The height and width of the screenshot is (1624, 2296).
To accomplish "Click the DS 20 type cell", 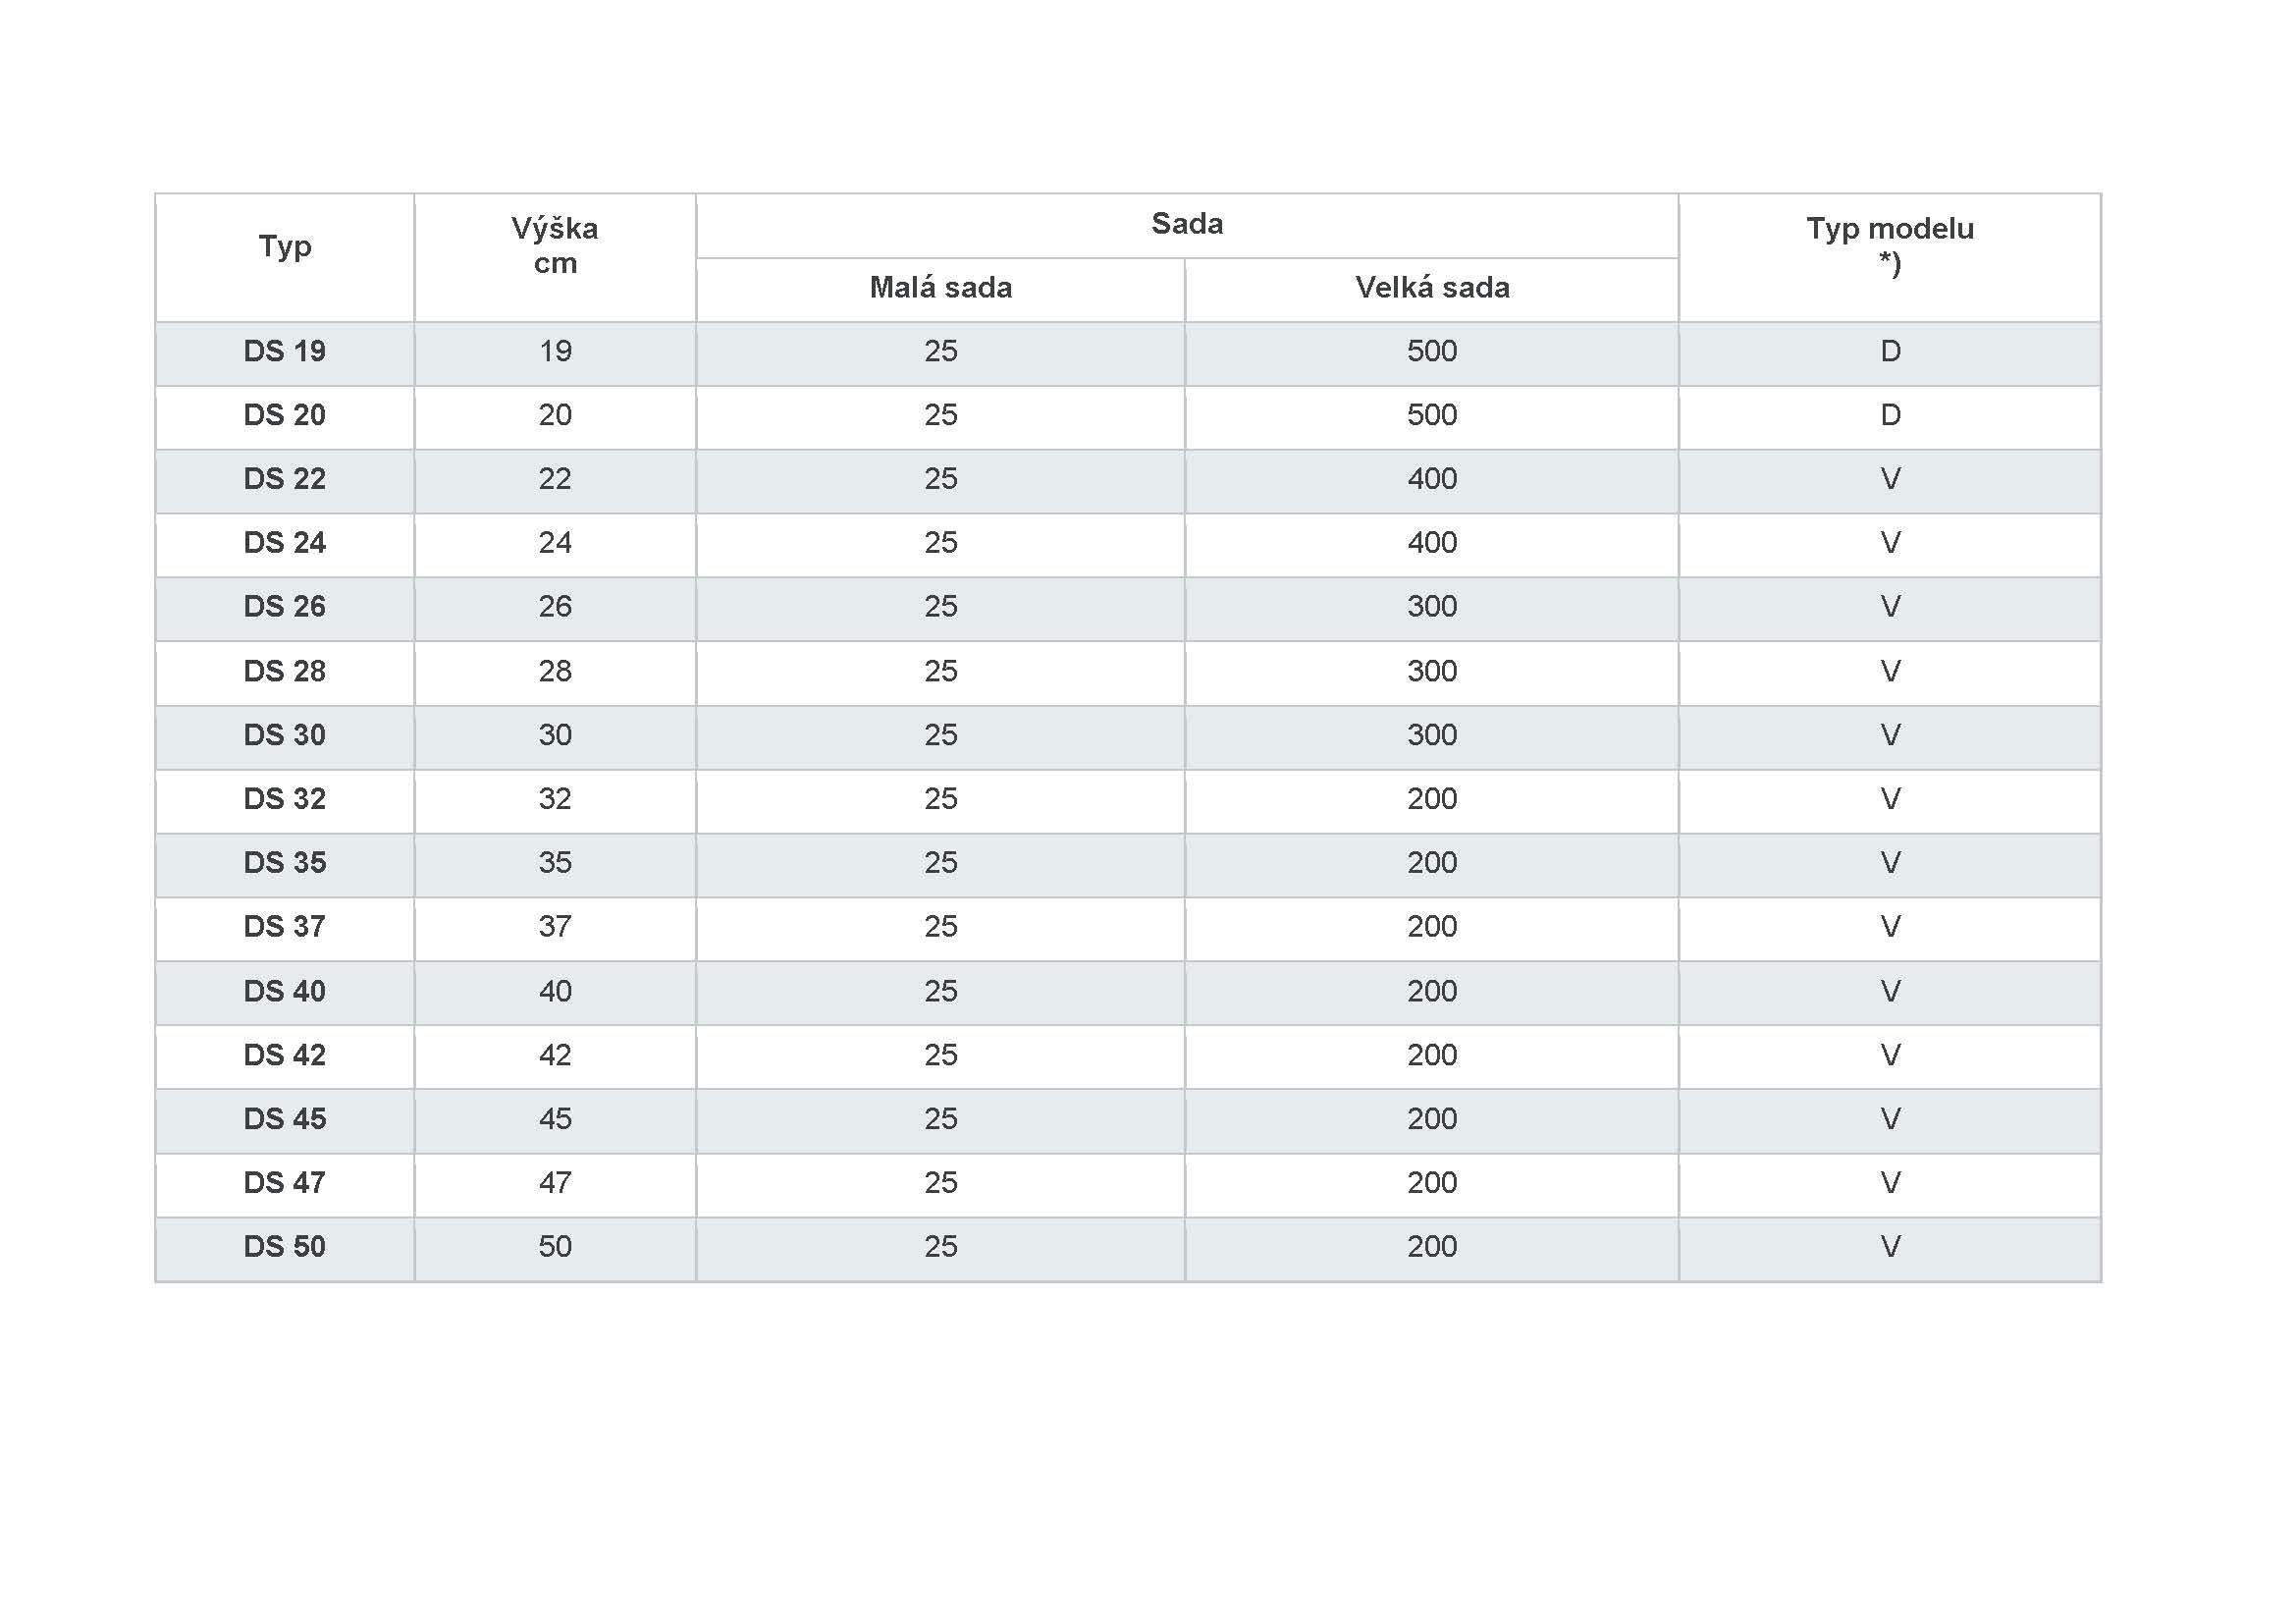I will pyautogui.click(x=285, y=415).
